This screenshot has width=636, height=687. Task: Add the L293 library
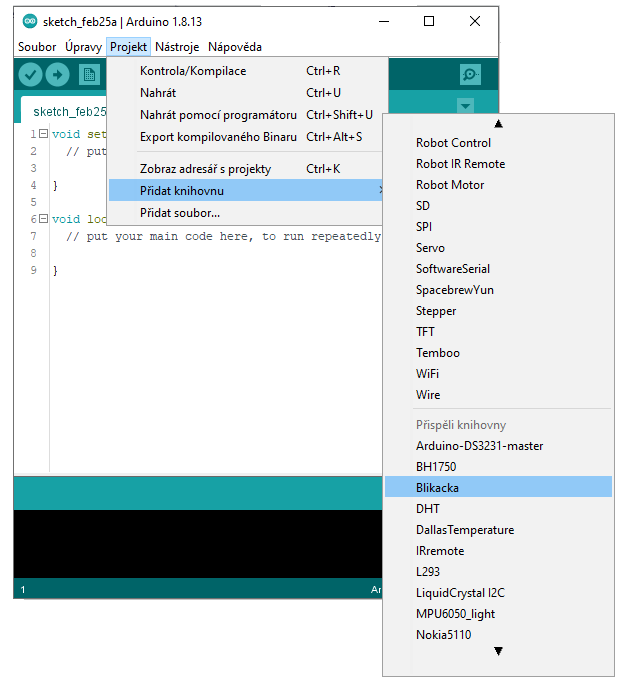pyautogui.click(x=498, y=572)
